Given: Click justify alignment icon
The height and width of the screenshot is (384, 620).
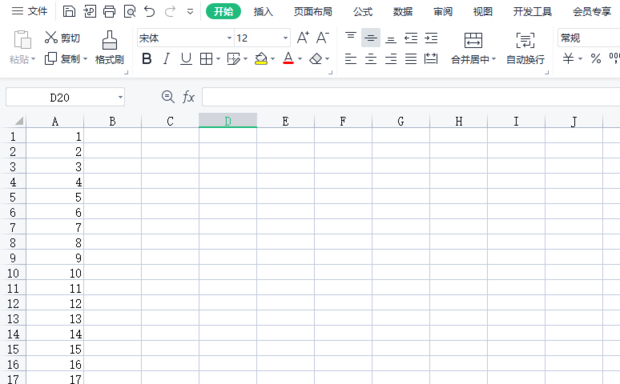Looking at the screenshot, I should pyautogui.click(x=411, y=59).
